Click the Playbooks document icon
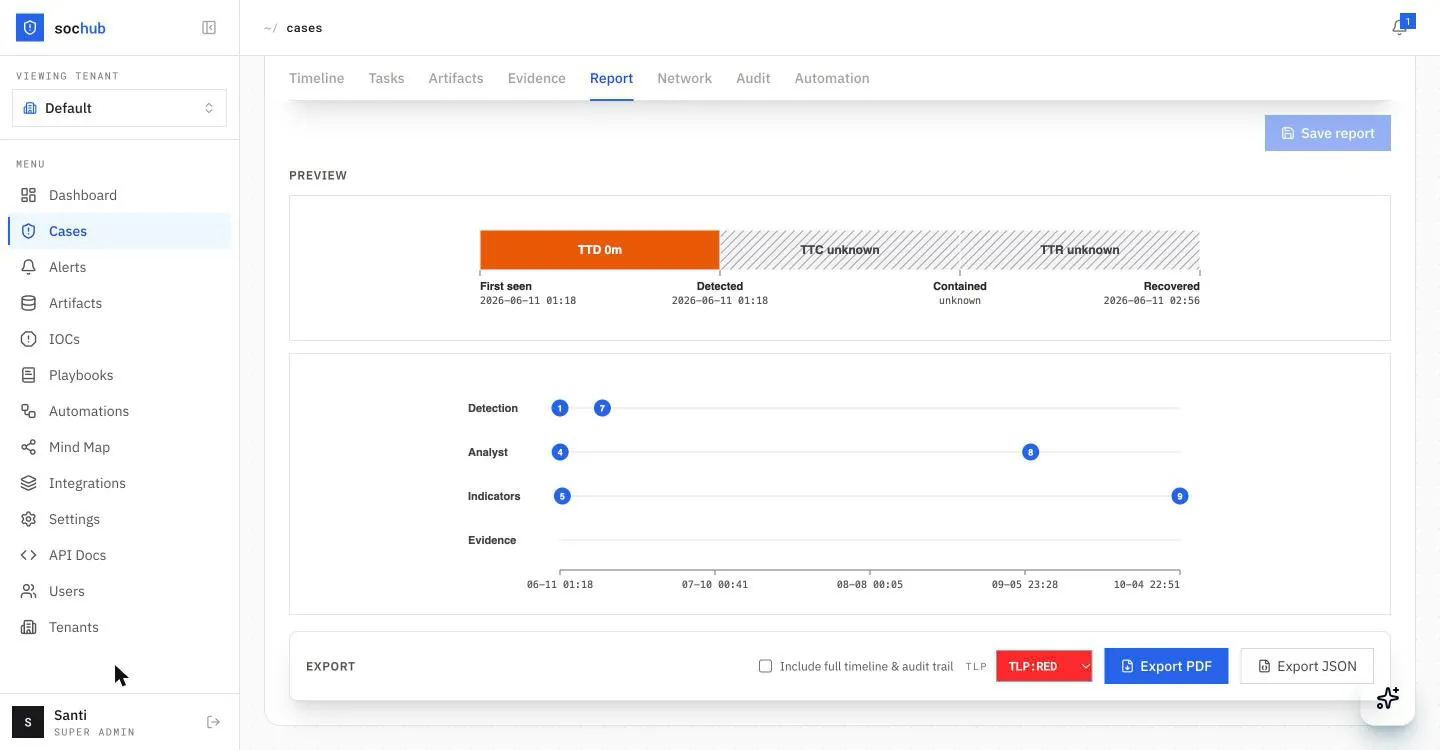Viewport: 1440px width, 750px height. point(29,375)
